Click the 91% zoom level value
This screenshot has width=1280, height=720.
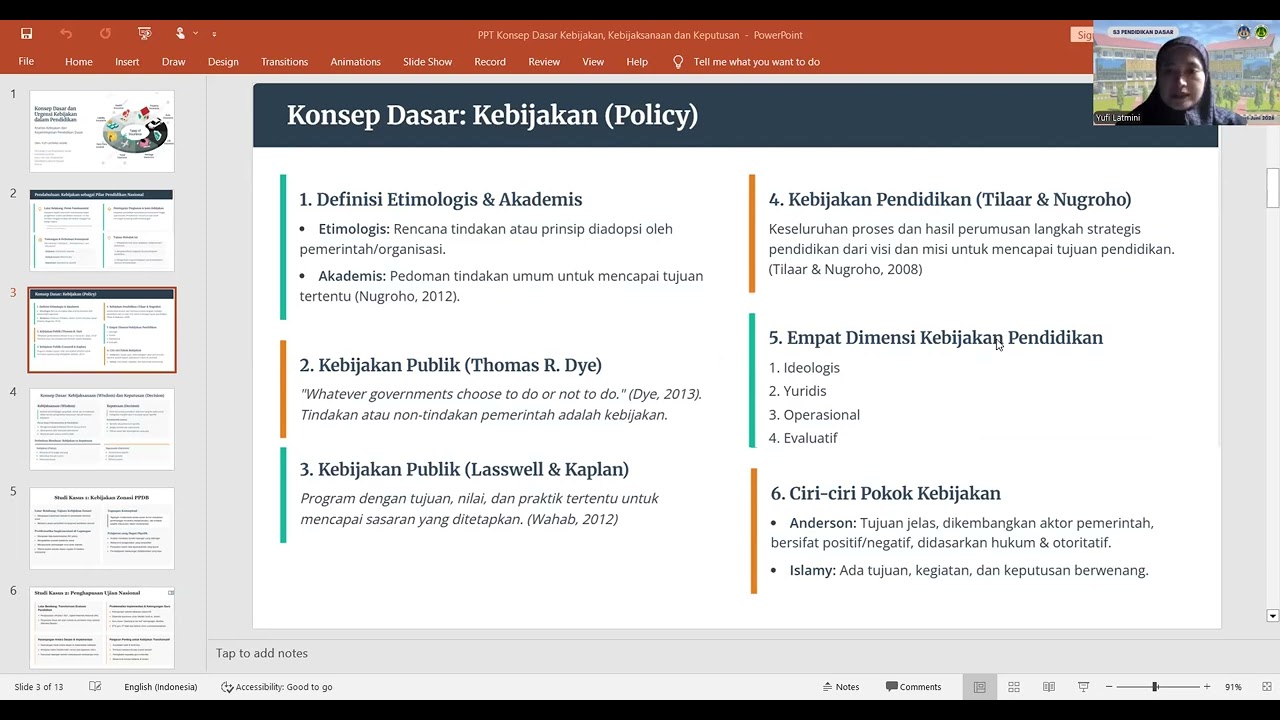click(x=1233, y=687)
